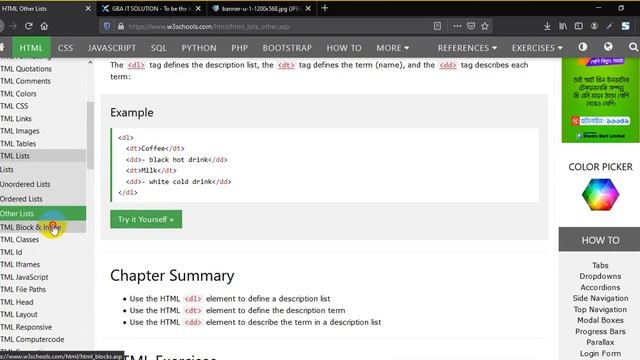
Task: Open Login Form how-to link
Action: pos(600,353)
